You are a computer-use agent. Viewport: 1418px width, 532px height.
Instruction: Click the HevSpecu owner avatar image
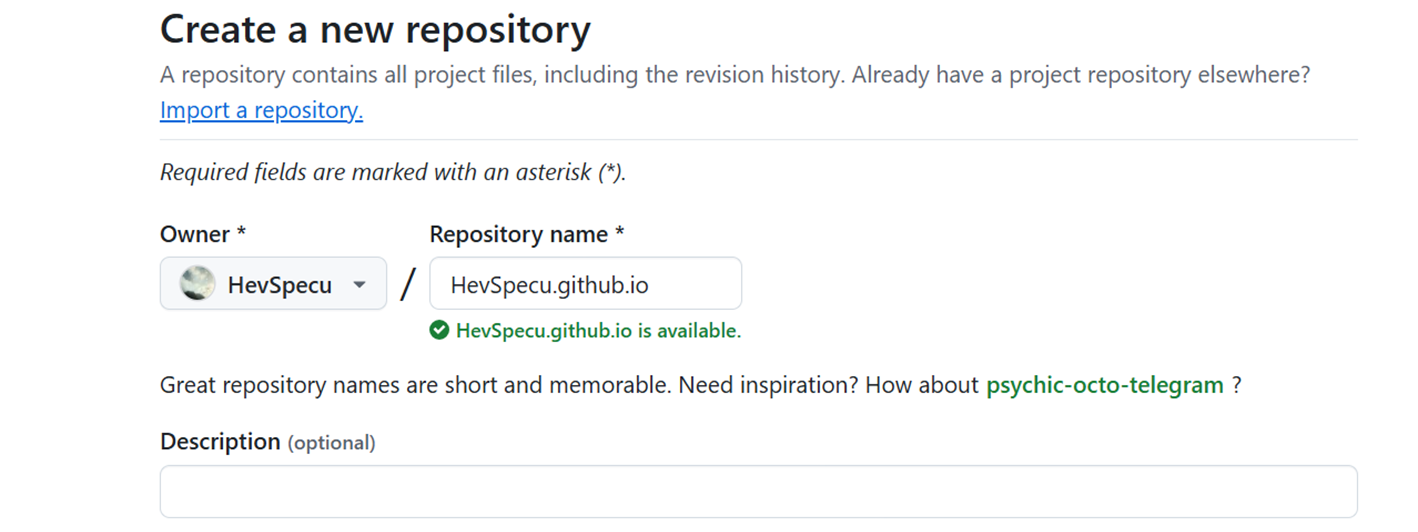coord(197,284)
